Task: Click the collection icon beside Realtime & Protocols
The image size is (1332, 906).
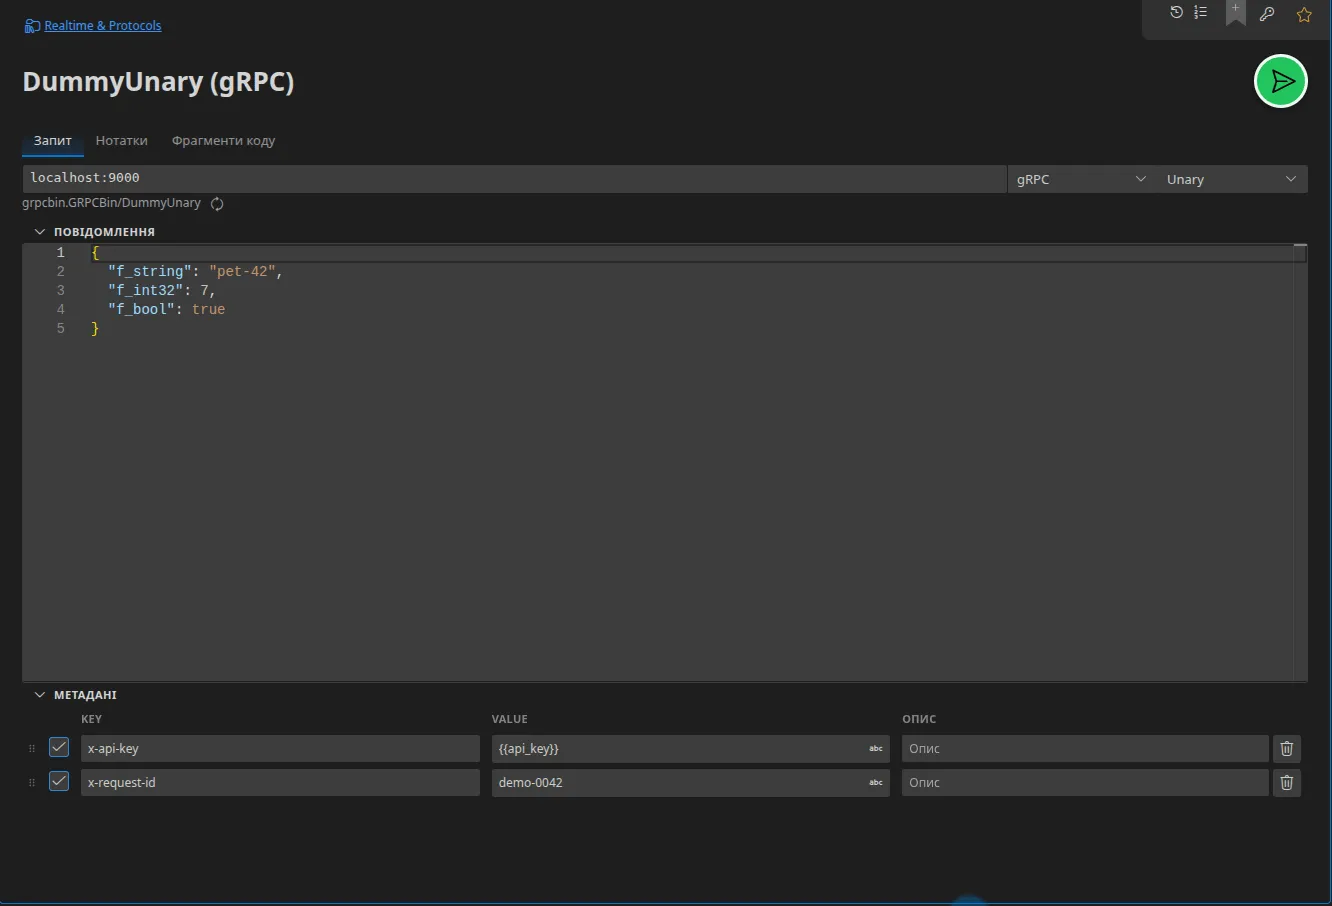Action: click(x=32, y=26)
